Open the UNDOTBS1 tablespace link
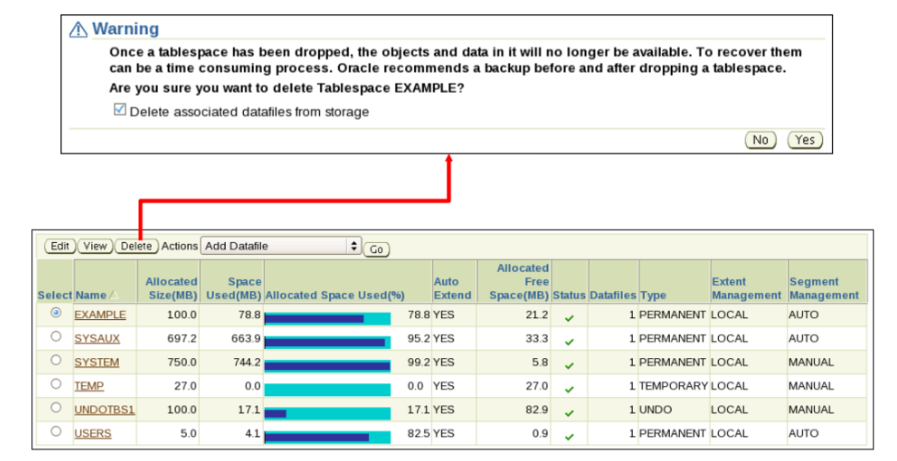The image size is (897, 461). point(105,410)
